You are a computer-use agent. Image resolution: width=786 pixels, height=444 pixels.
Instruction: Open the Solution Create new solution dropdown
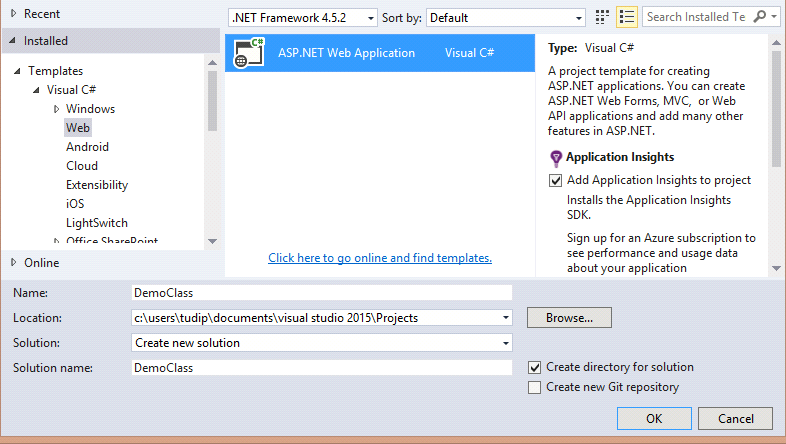[x=506, y=343]
